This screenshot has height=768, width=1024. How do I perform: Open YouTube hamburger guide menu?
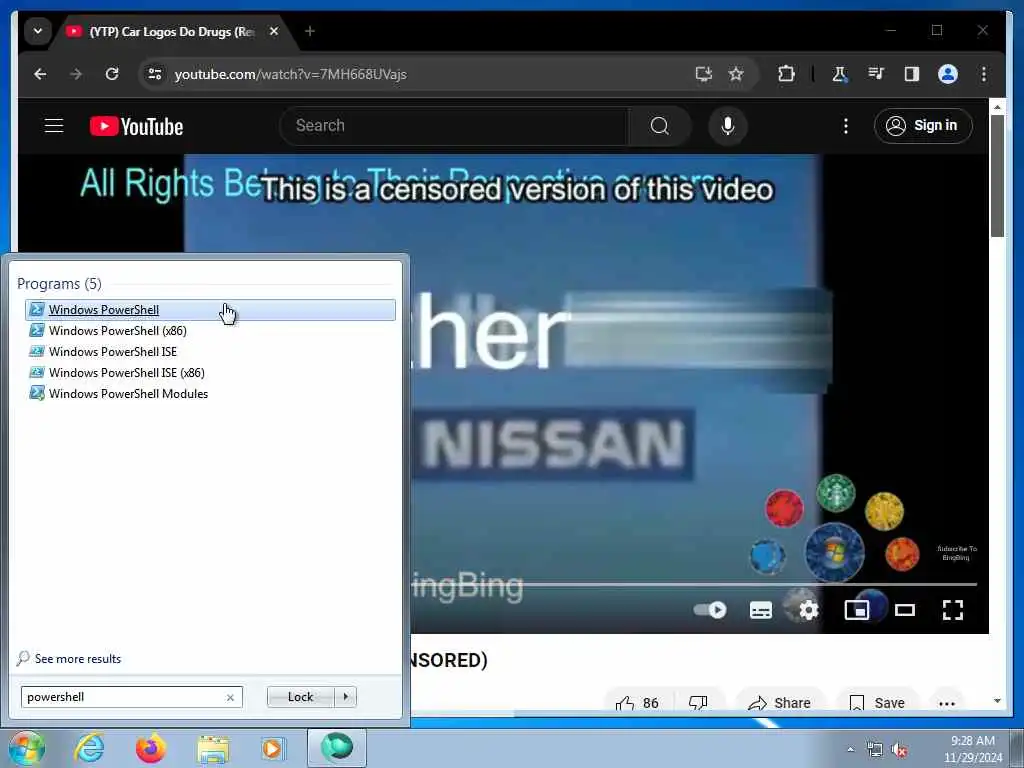54,125
